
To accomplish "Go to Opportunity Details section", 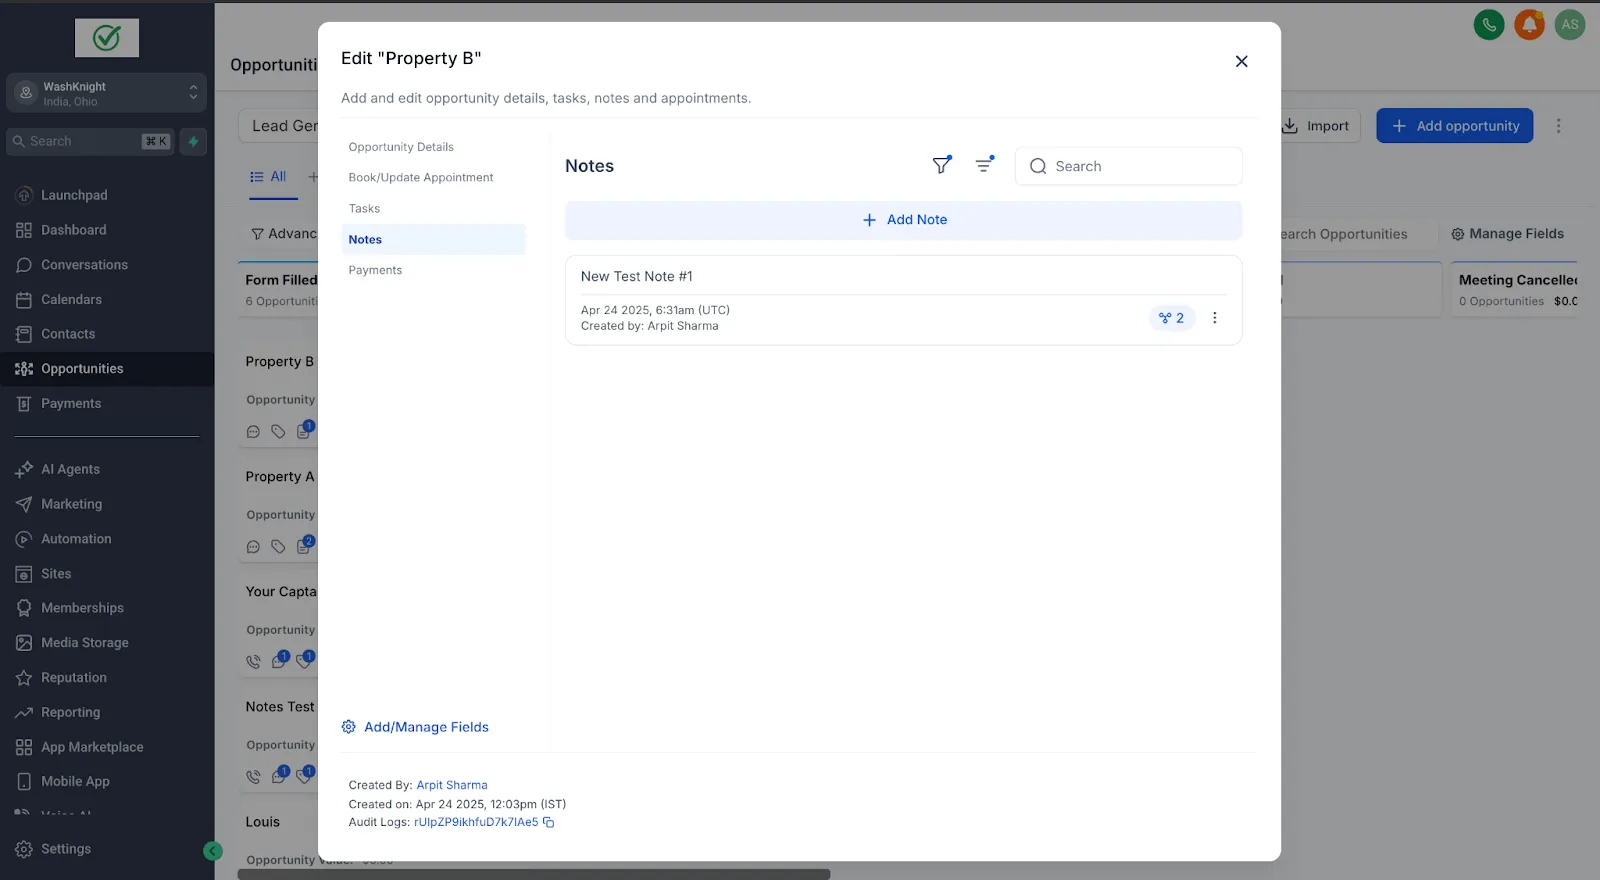I will point(401,147).
